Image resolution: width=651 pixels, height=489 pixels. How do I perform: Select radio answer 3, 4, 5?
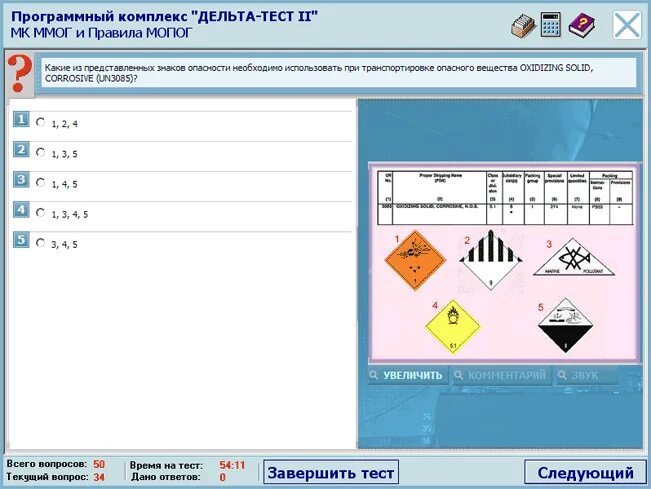[40, 242]
